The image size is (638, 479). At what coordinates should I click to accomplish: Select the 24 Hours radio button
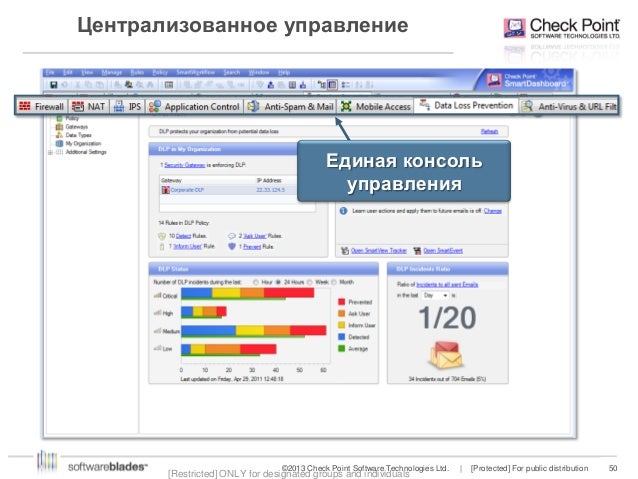click(x=278, y=282)
